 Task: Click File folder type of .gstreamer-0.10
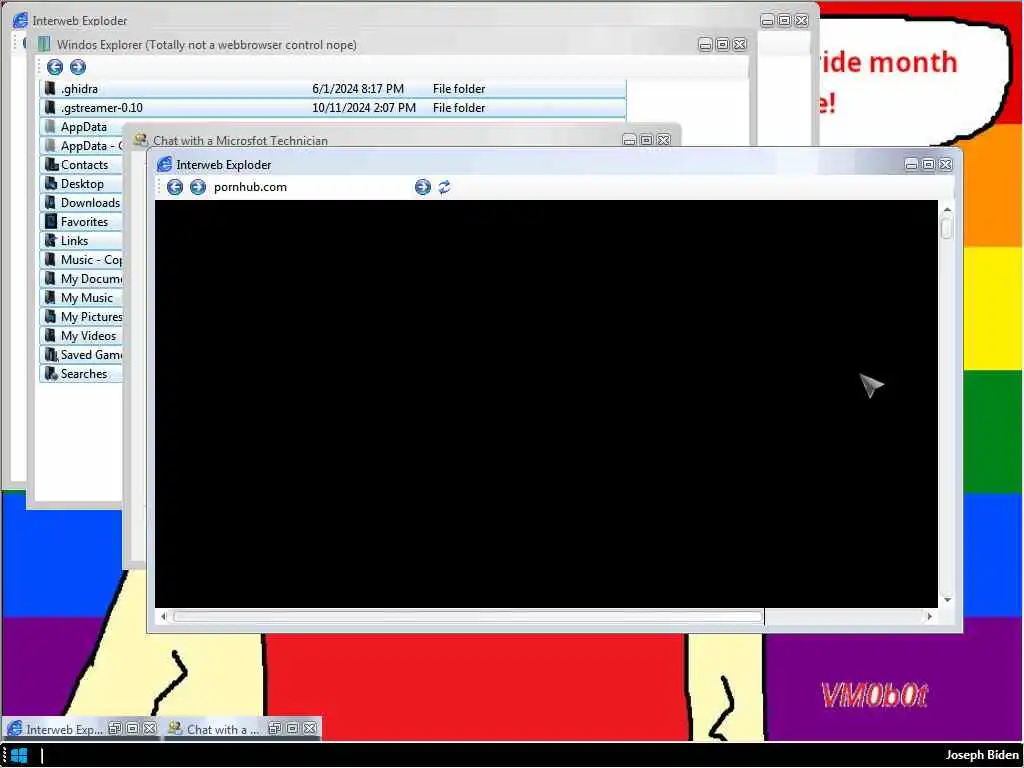[459, 108]
